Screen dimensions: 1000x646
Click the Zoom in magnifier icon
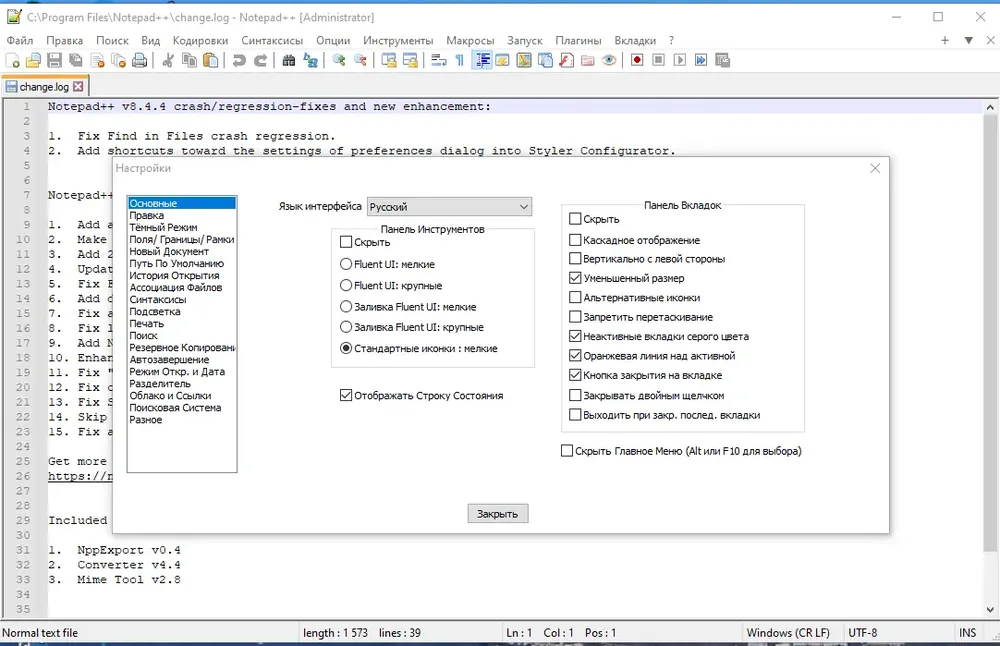pos(339,61)
